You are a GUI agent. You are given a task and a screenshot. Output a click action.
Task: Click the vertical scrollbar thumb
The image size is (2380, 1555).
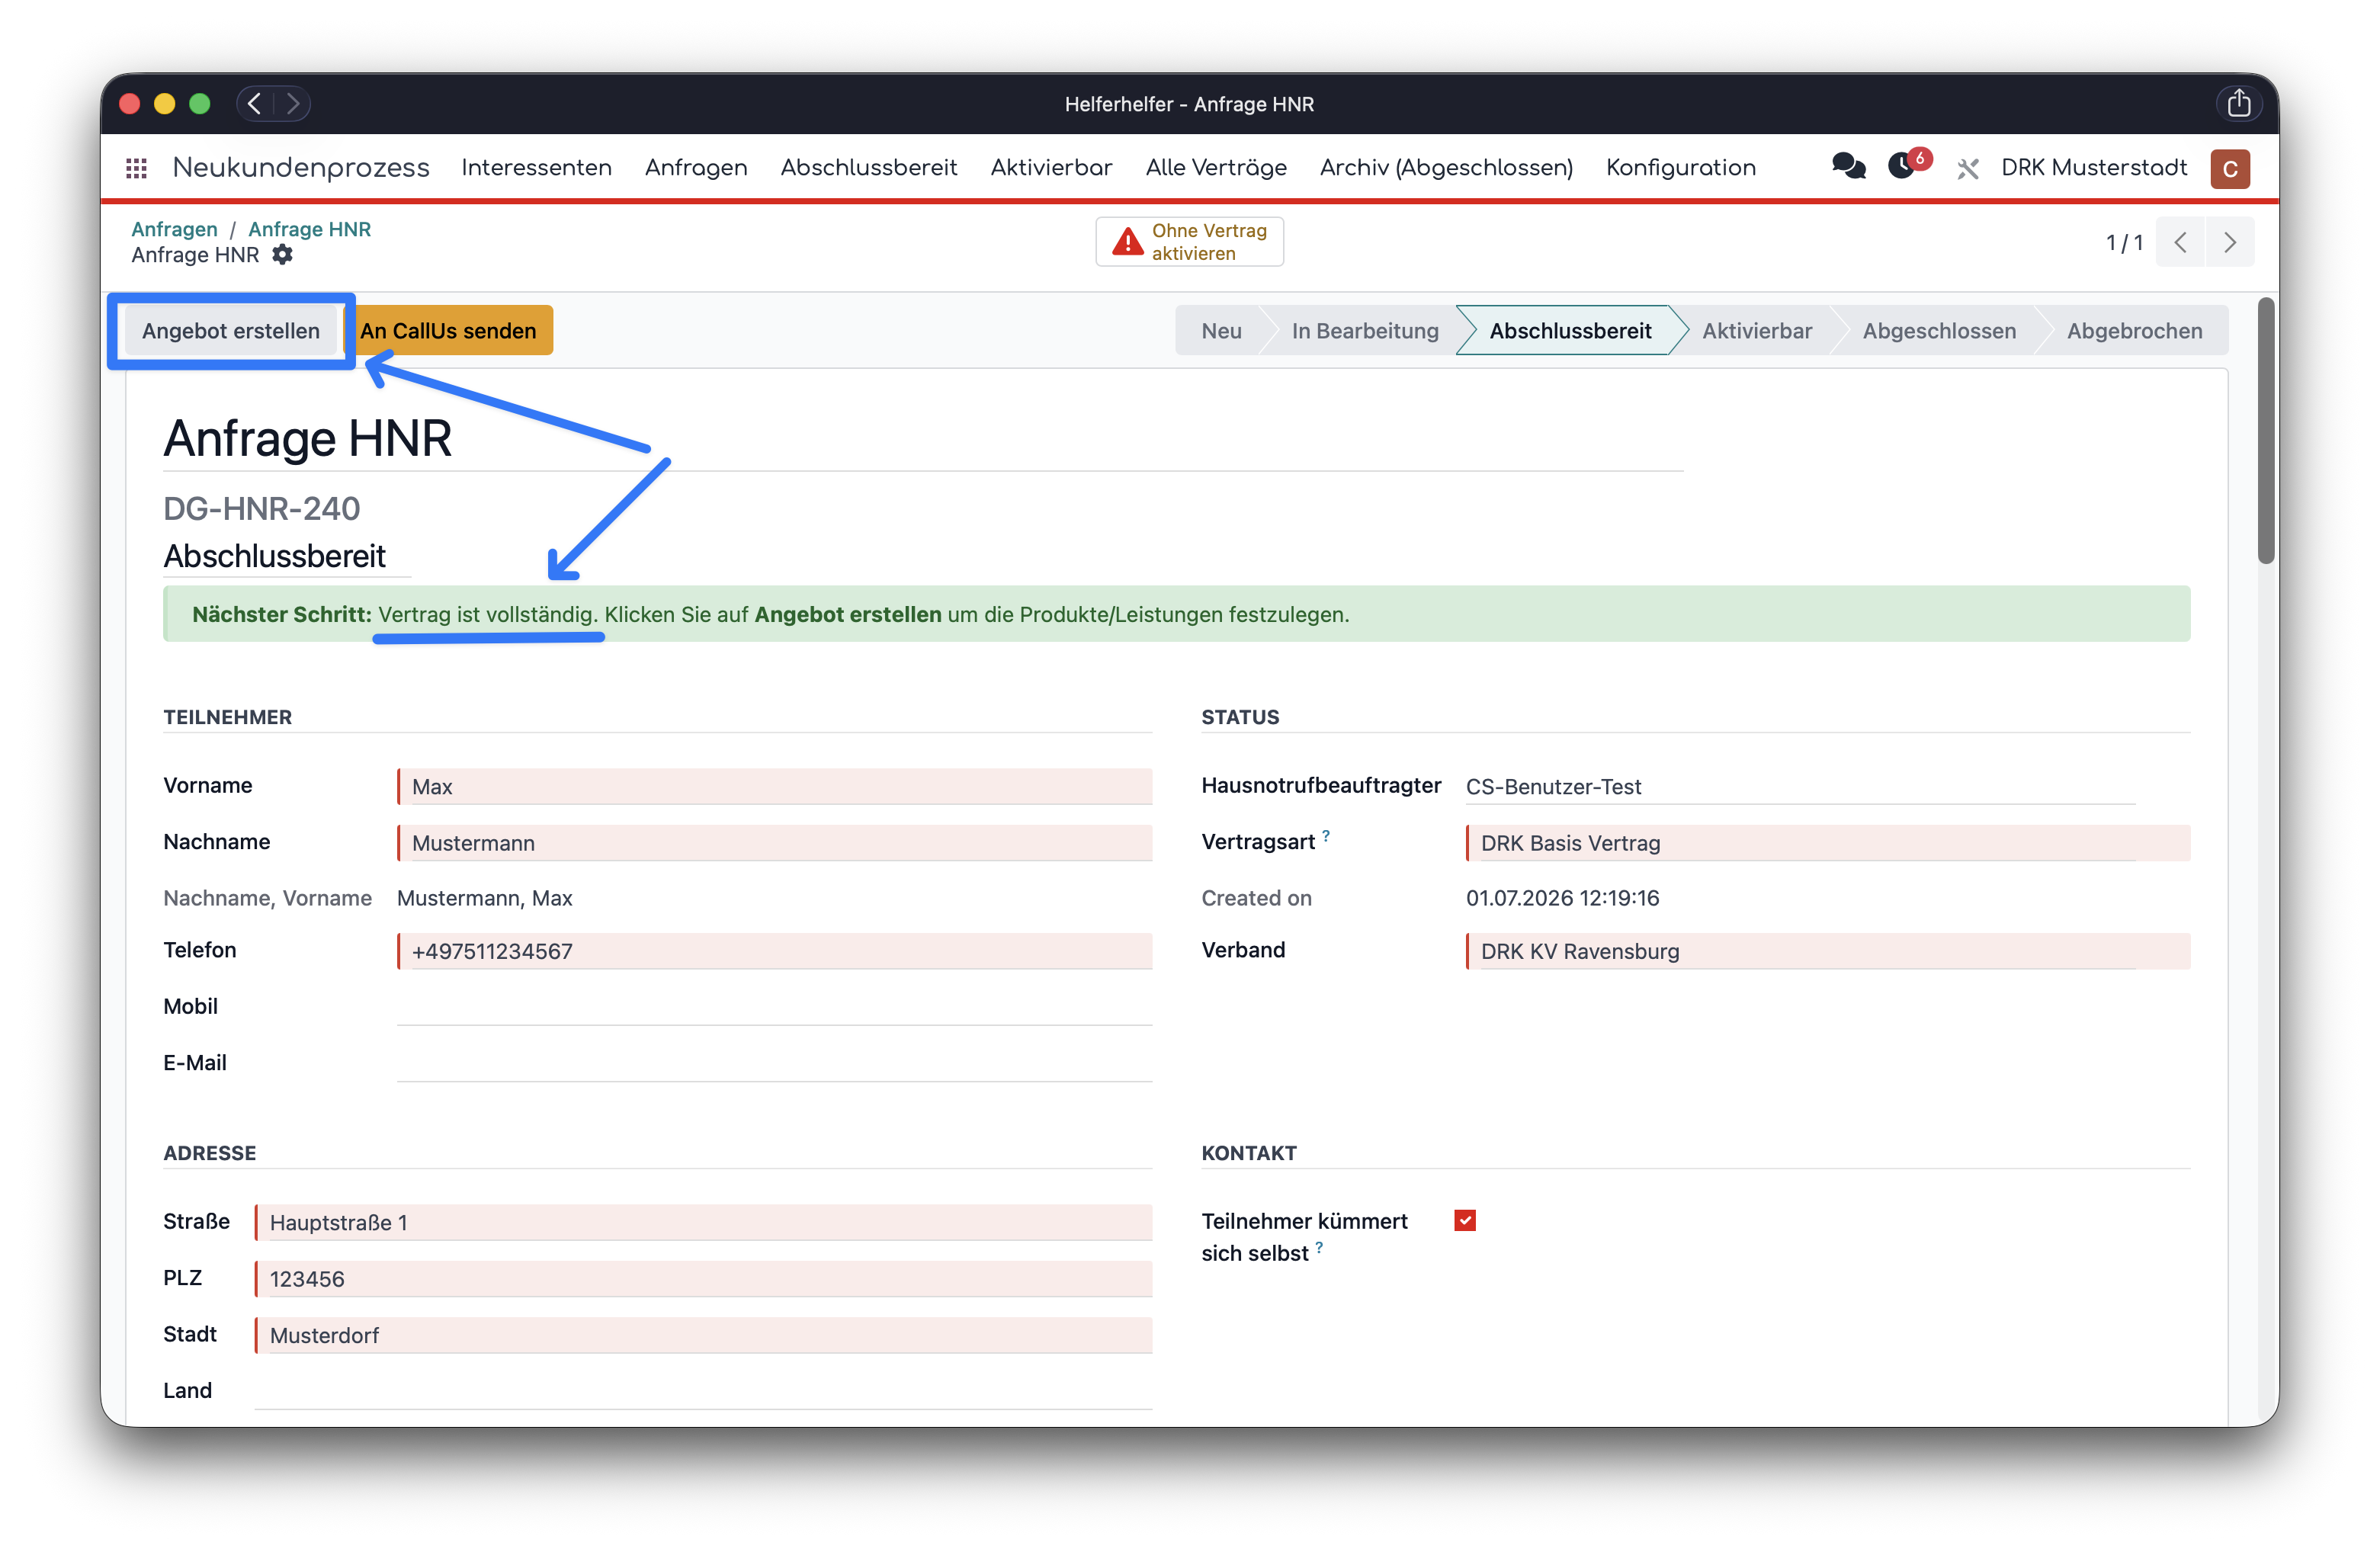2265,430
